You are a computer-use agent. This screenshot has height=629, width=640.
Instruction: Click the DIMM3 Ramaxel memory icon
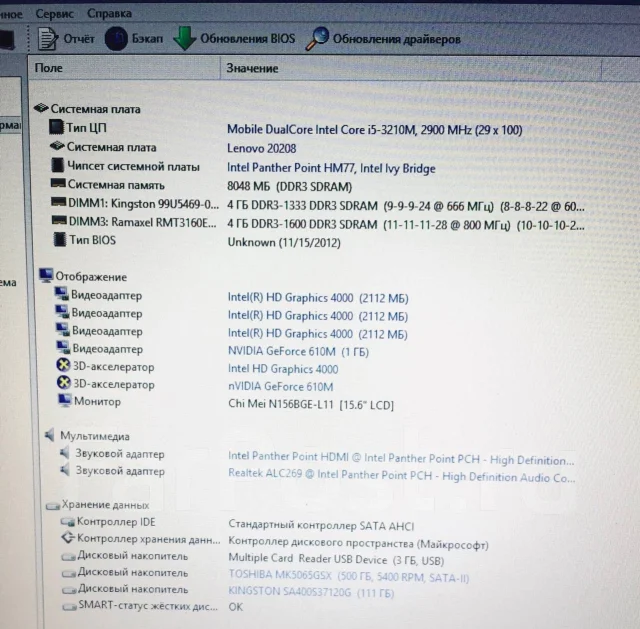pyautogui.click(x=59, y=221)
